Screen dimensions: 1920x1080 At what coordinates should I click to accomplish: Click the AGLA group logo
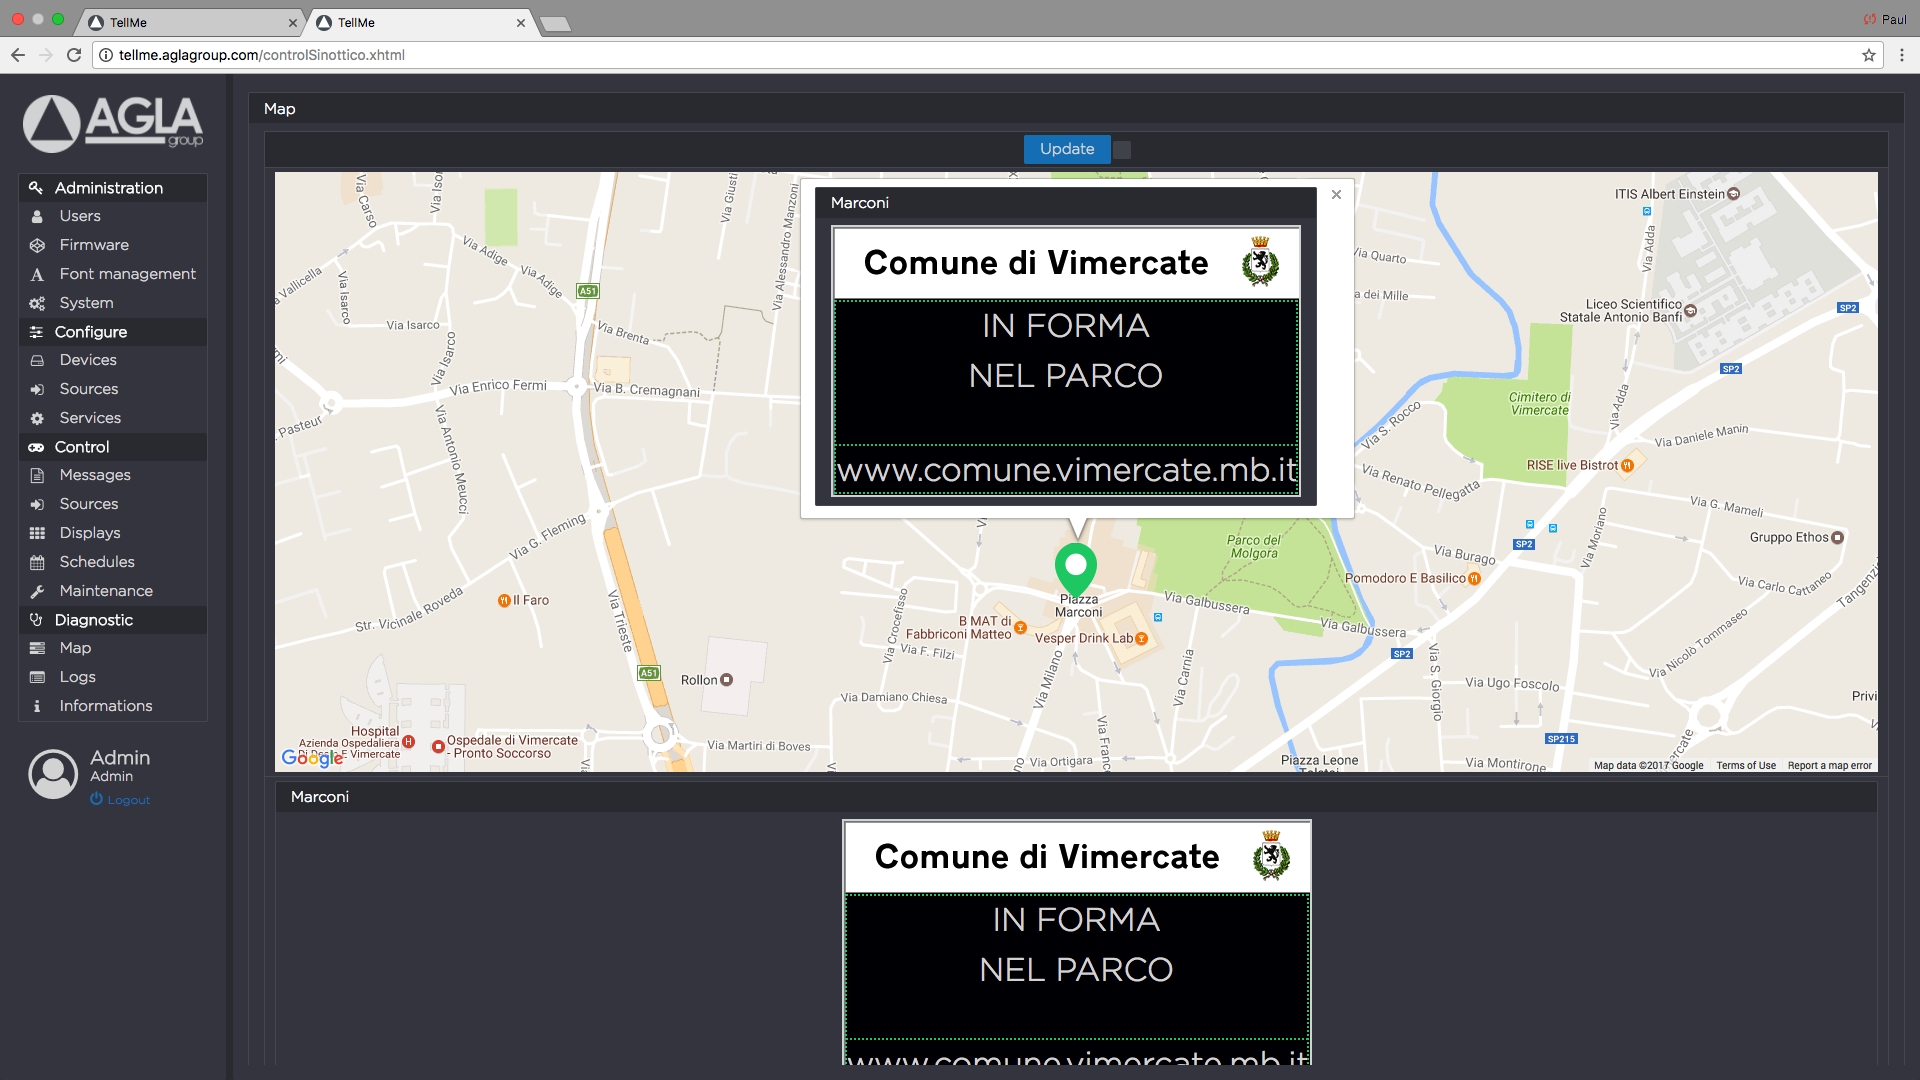[x=113, y=124]
